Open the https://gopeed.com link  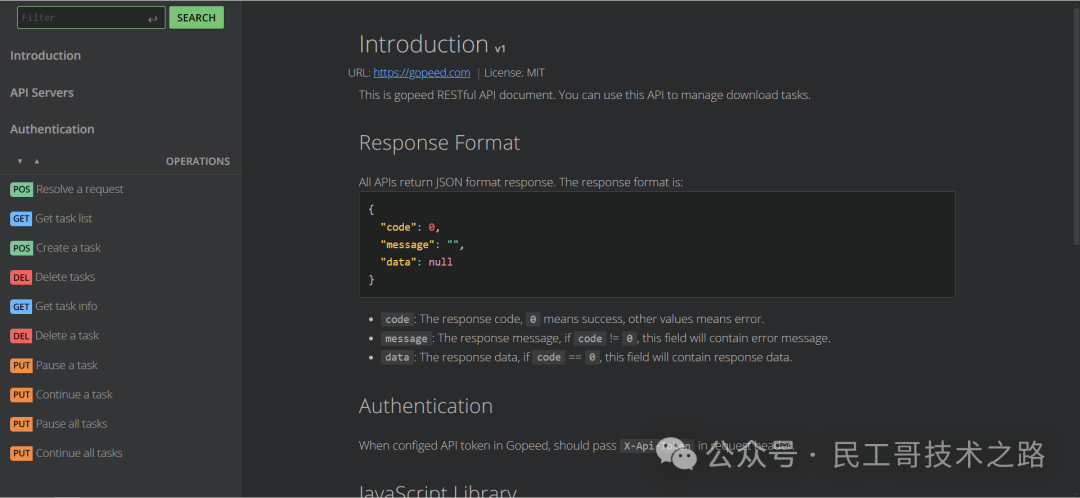[x=422, y=72]
